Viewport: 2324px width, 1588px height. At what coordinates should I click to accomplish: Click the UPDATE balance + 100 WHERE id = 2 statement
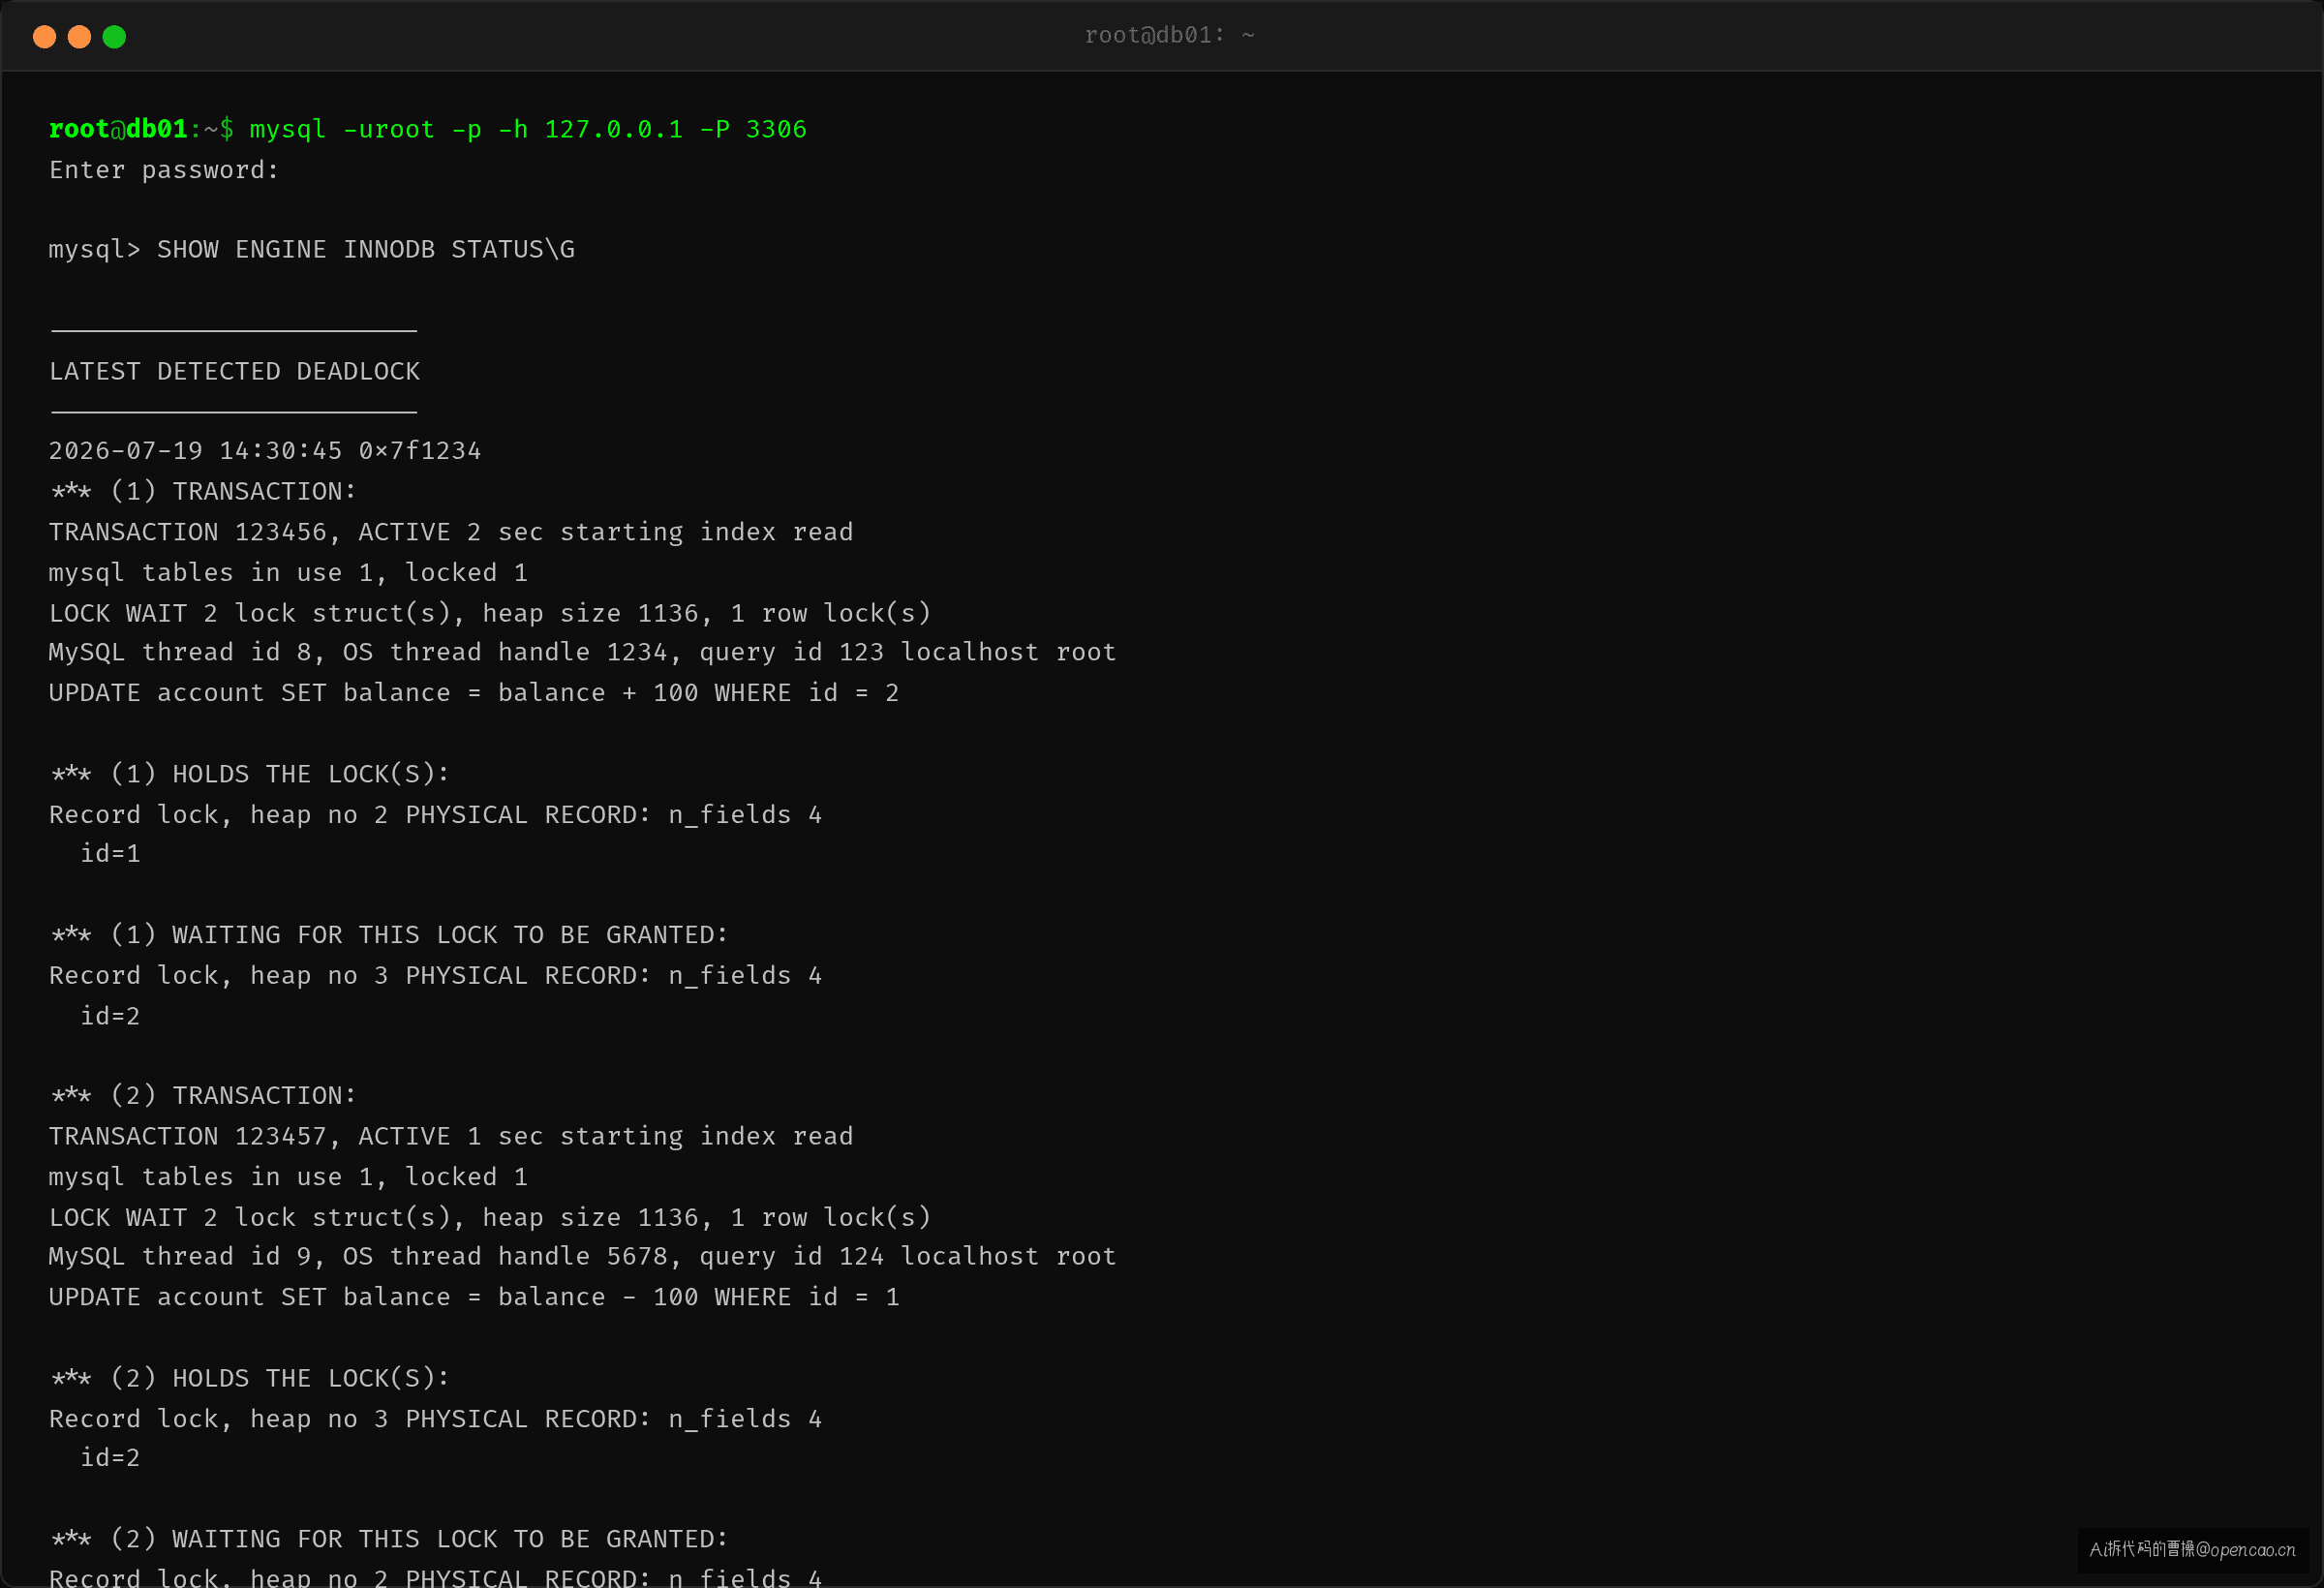click(x=474, y=694)
